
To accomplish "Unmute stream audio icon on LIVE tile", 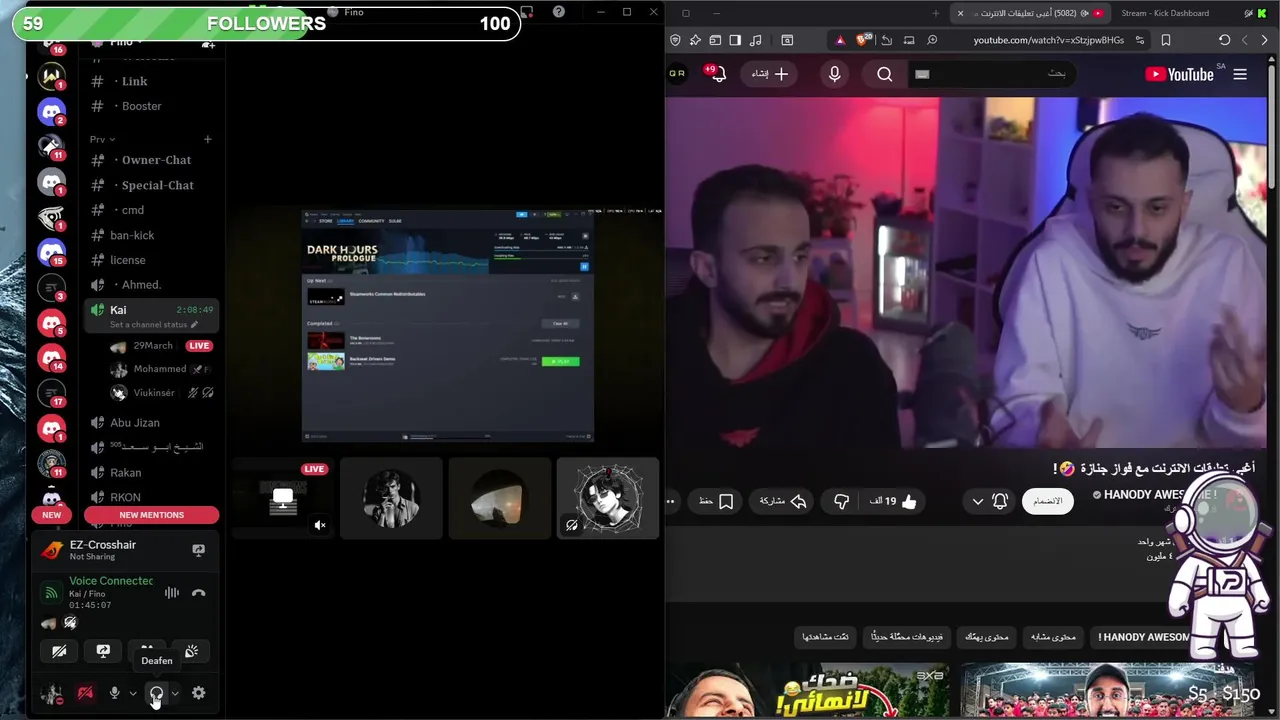I will (x=320, y=525).
